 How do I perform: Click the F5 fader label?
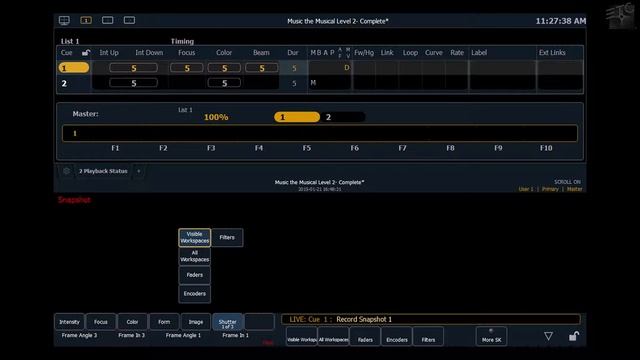307,148
